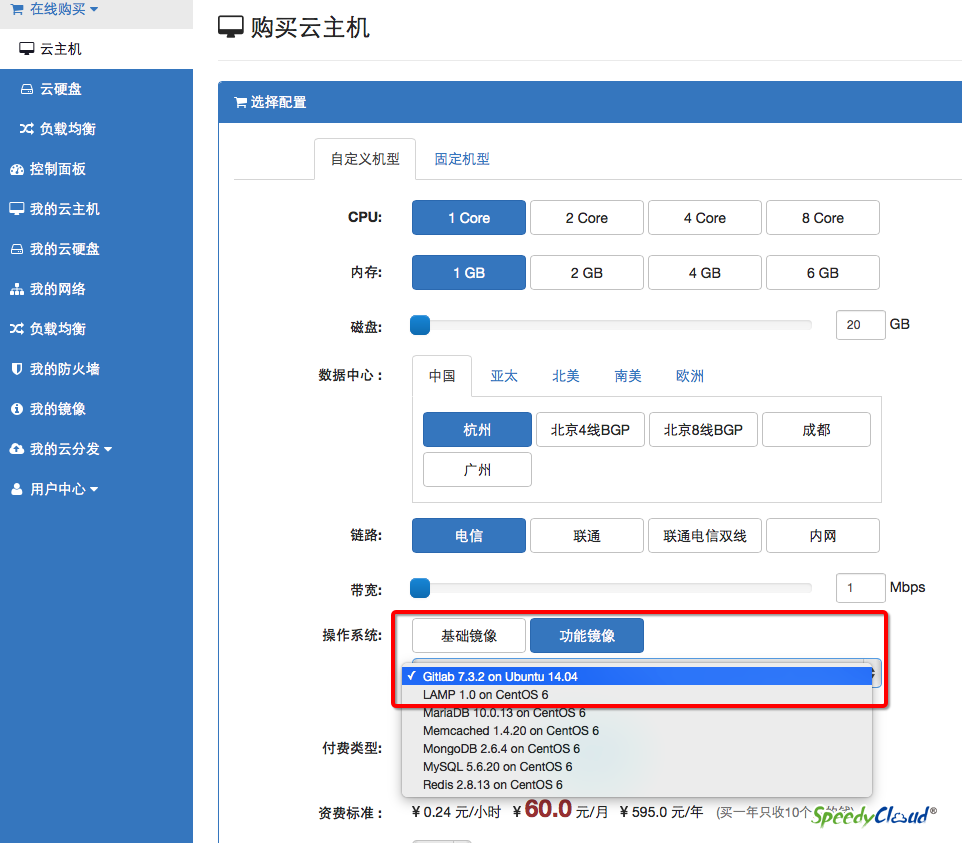Click the monitor icon beside 我的云主机
The image size is (962, 843).
pos(17,209)
